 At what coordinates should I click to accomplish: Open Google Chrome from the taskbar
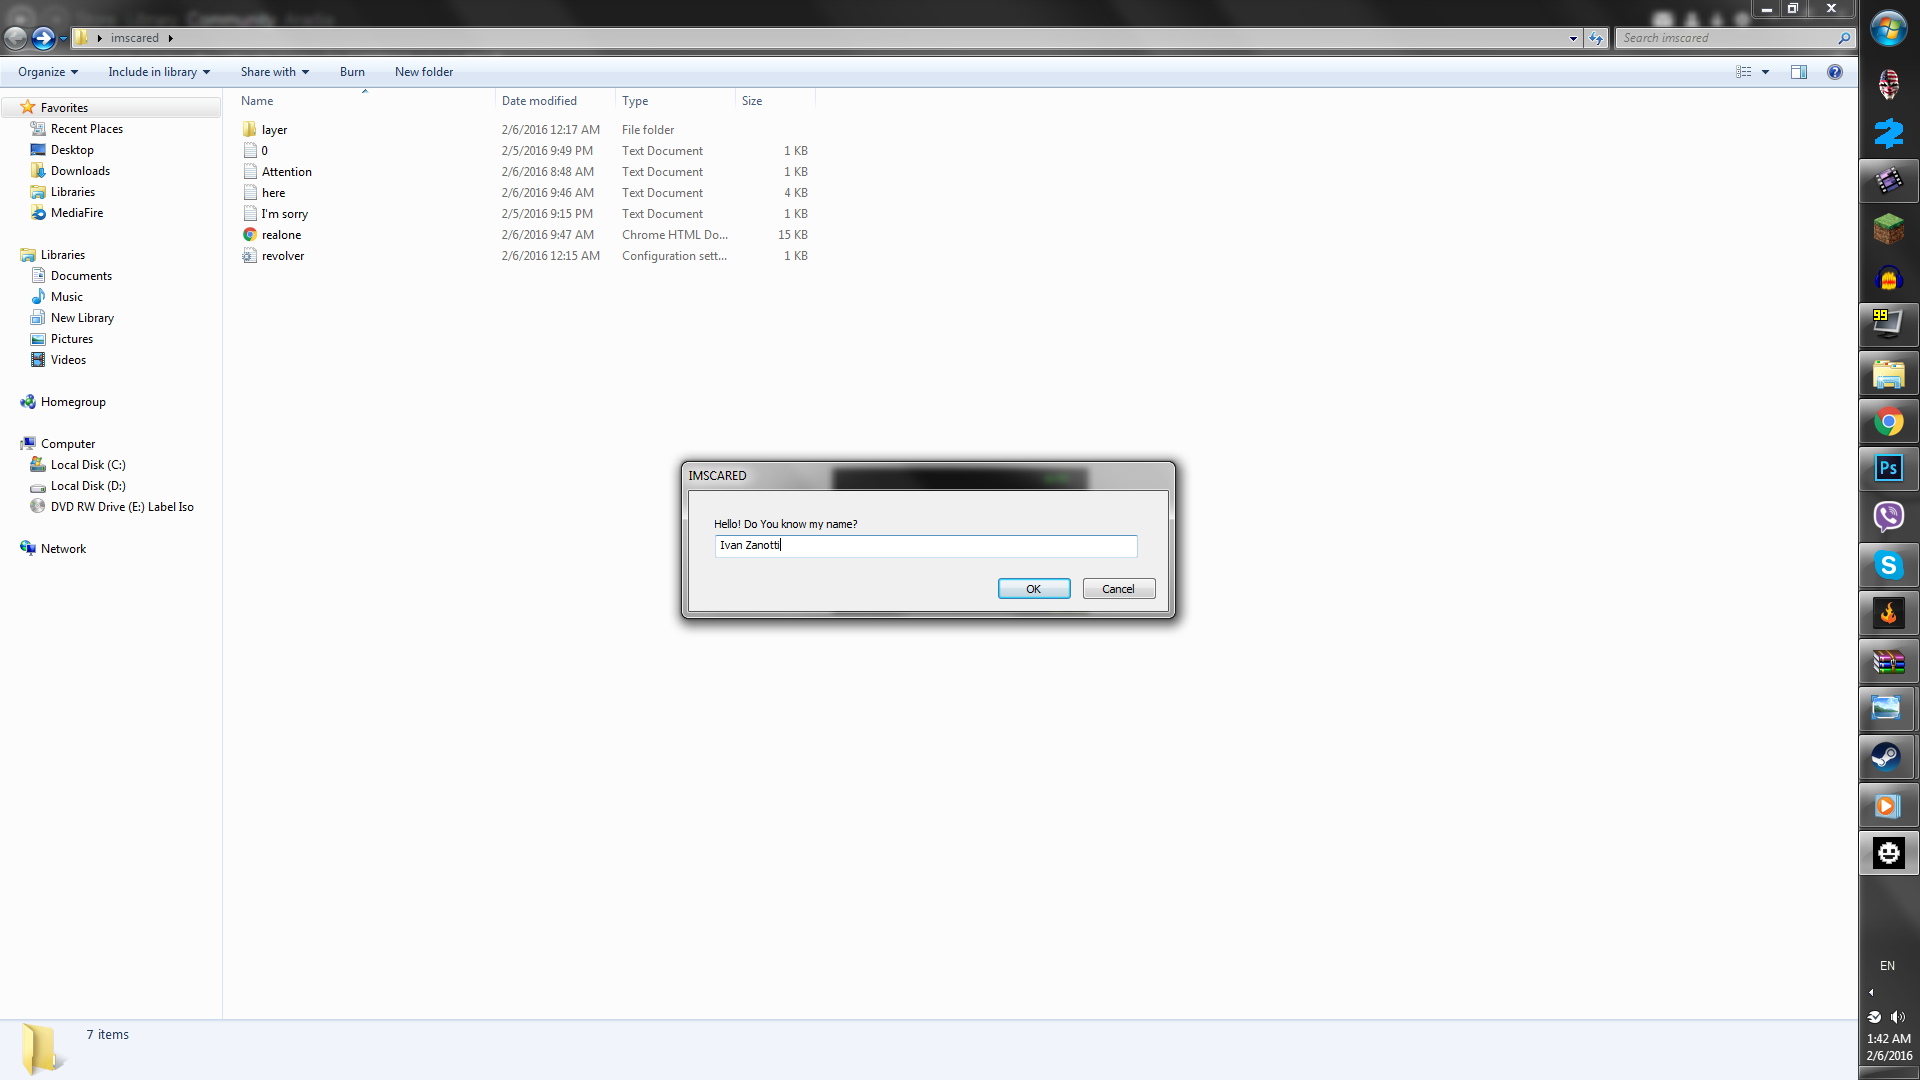[x=1888, y=422]
